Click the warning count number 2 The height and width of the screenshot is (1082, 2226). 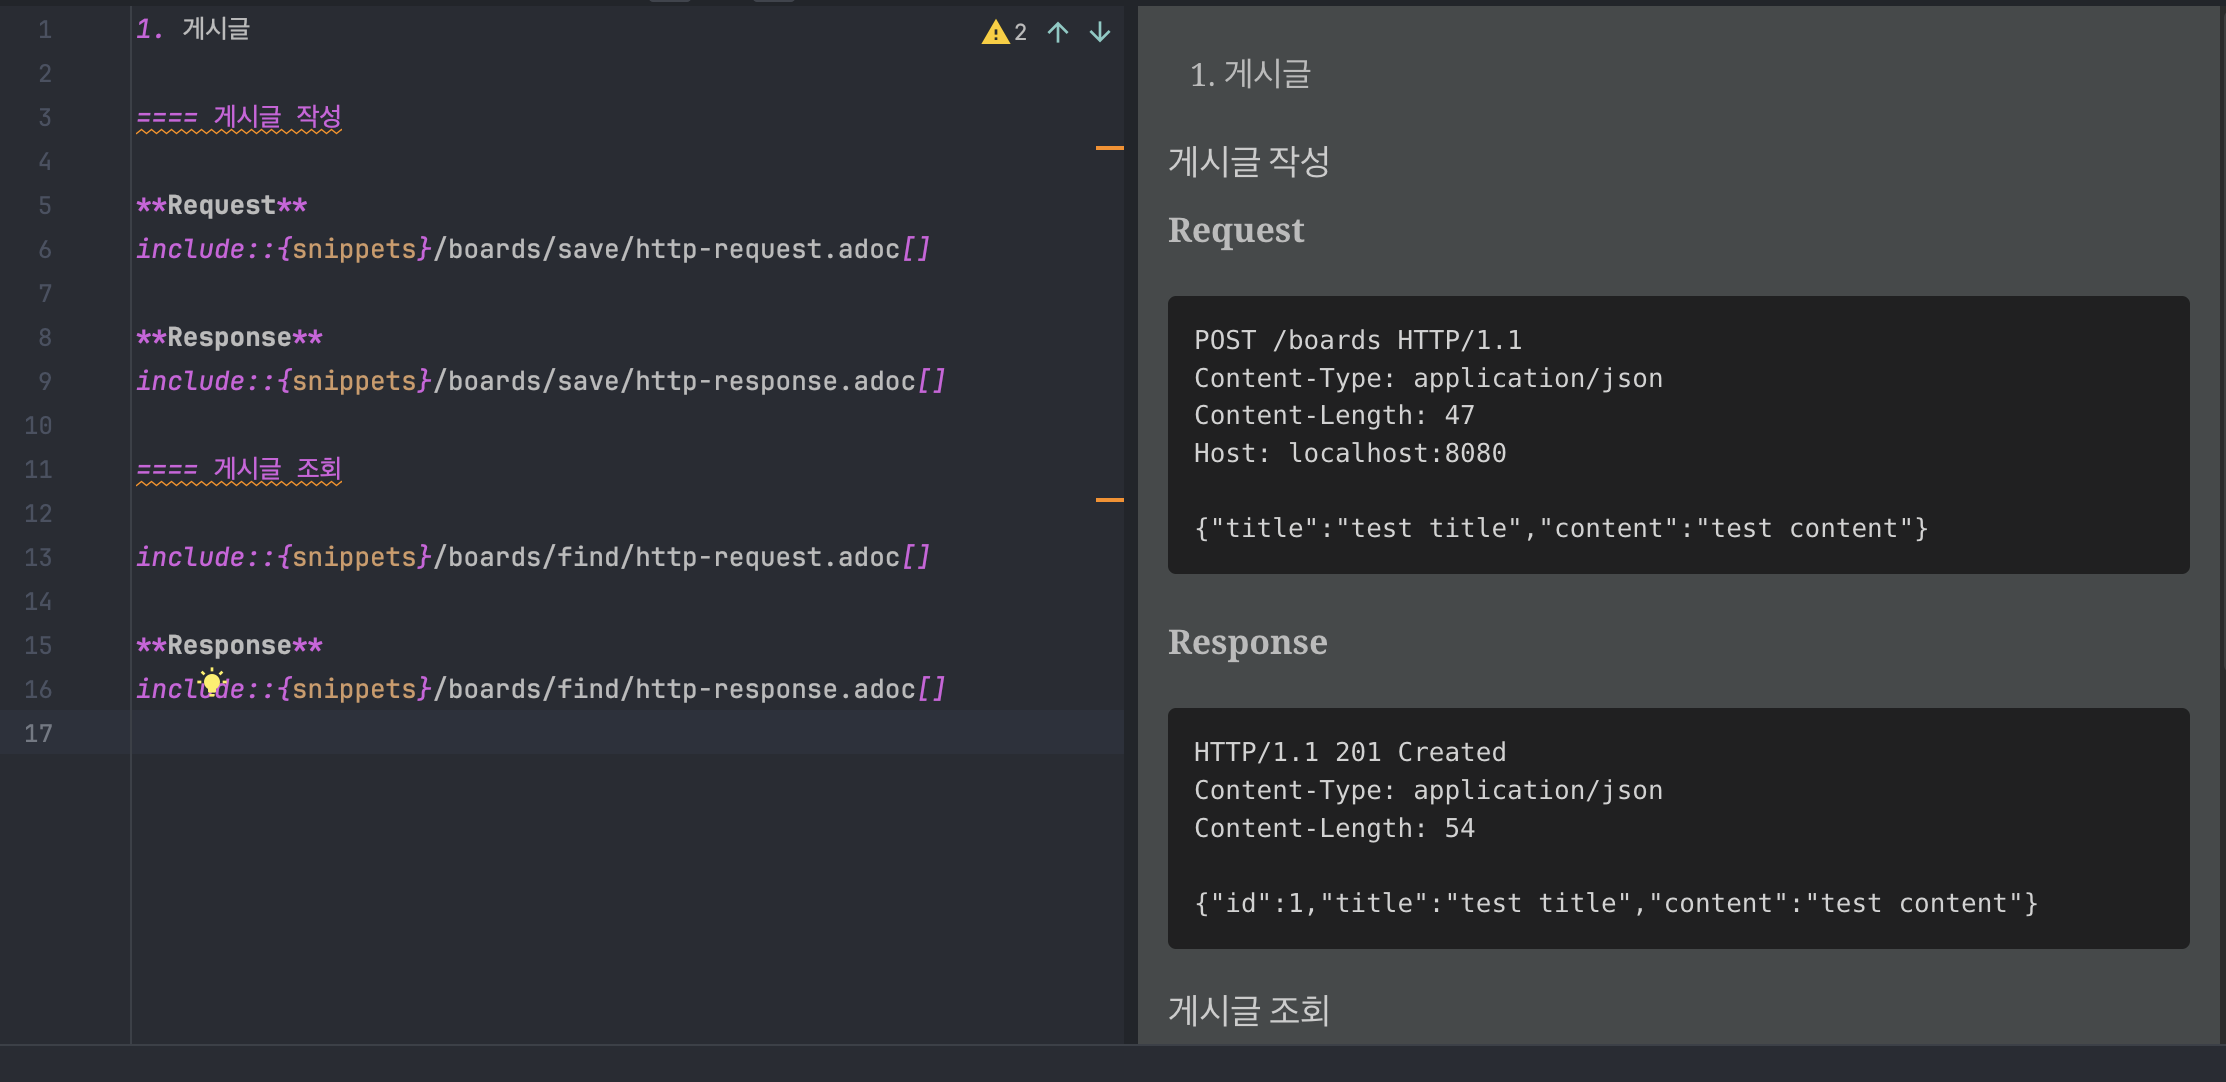[1020, 33]
